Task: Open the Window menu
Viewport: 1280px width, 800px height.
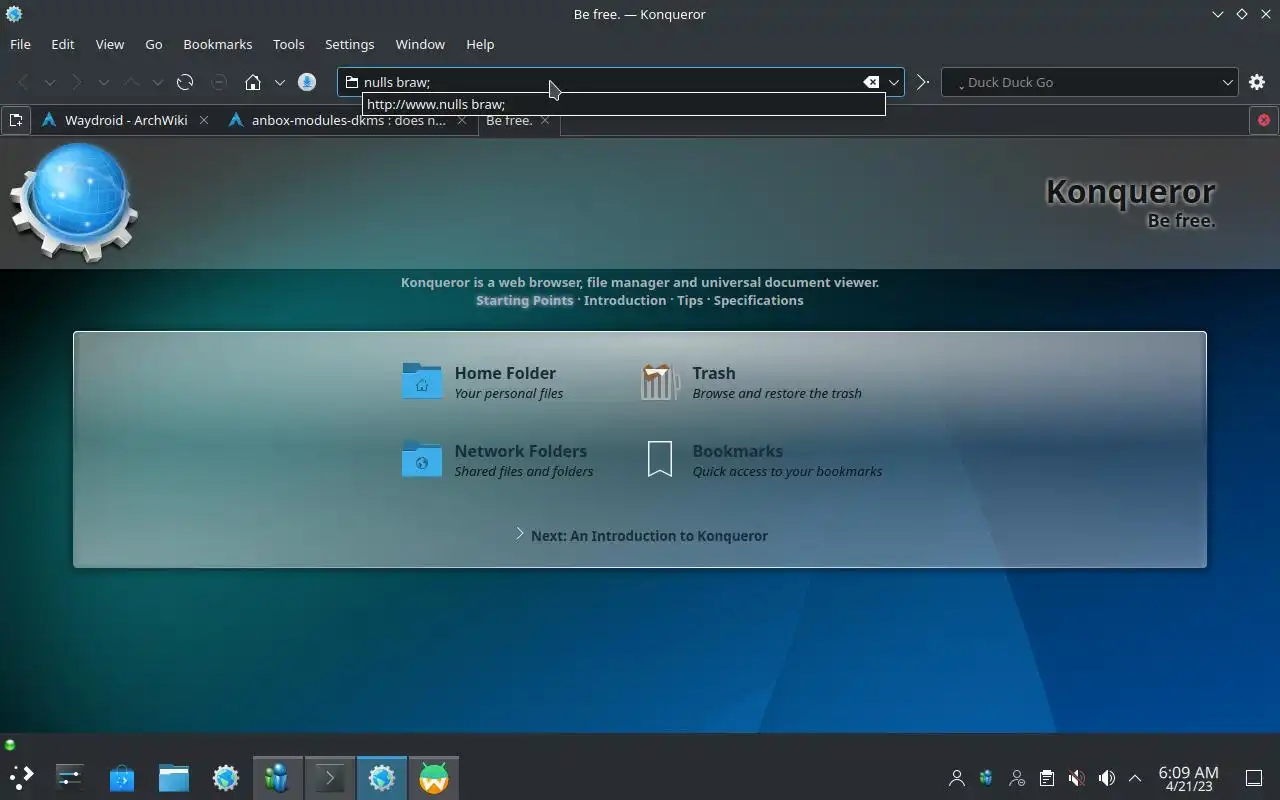Action: (419, 44)
